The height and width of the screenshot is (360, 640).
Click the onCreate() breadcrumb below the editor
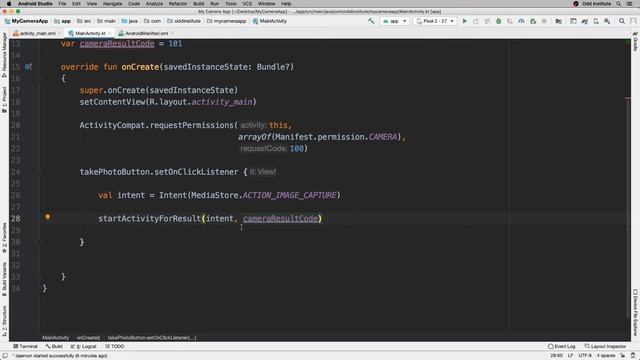88,338
